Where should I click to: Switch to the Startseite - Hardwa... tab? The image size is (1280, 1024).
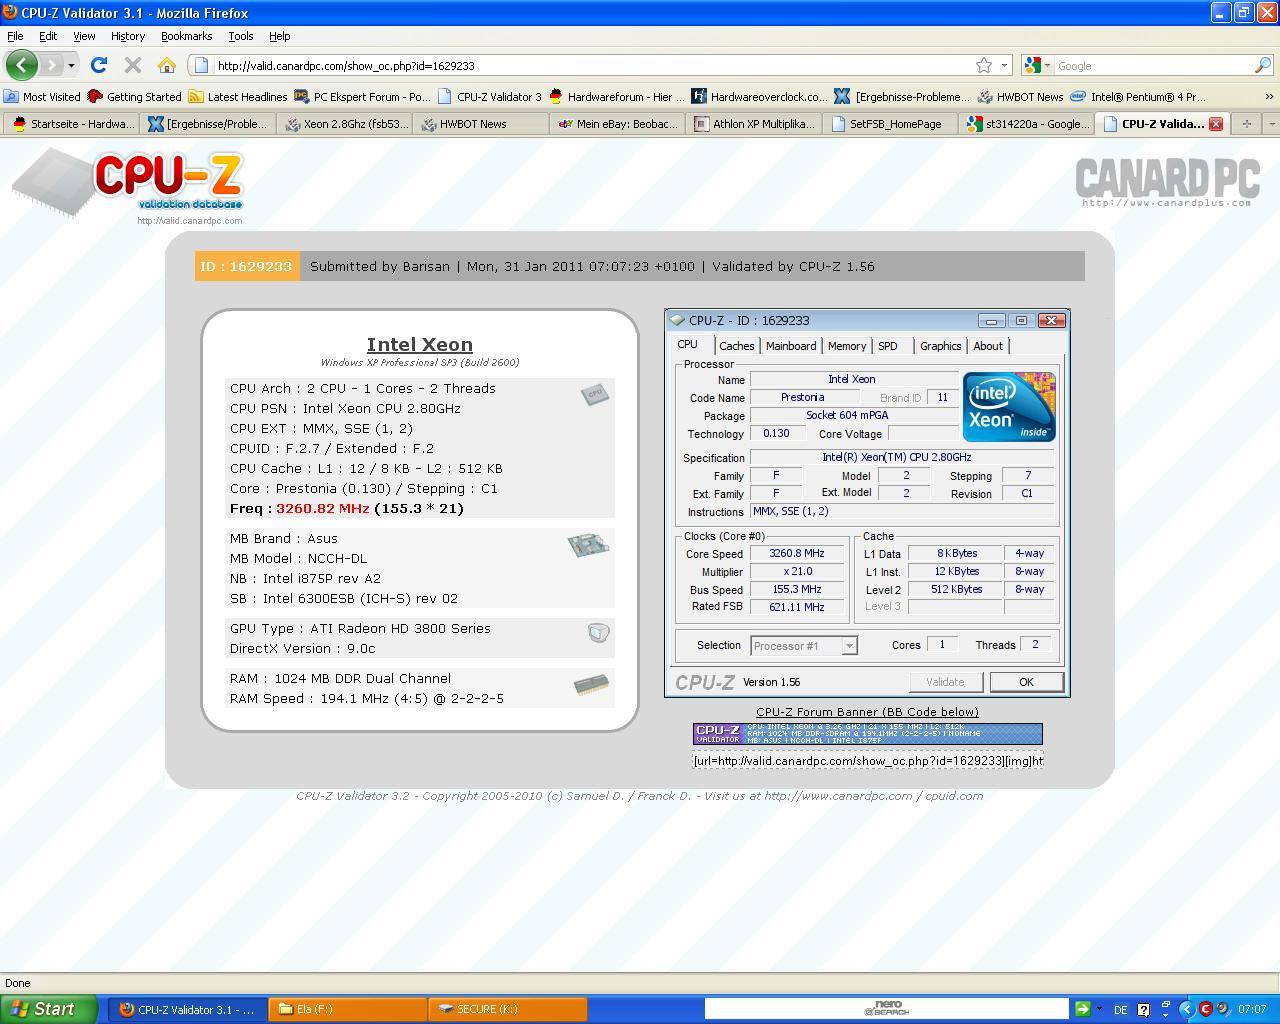[72, 124]
